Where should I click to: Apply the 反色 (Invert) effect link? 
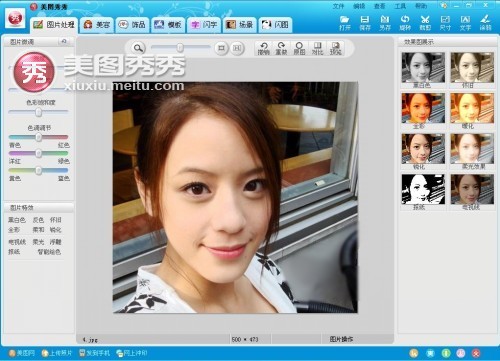[x=38, y=220]
